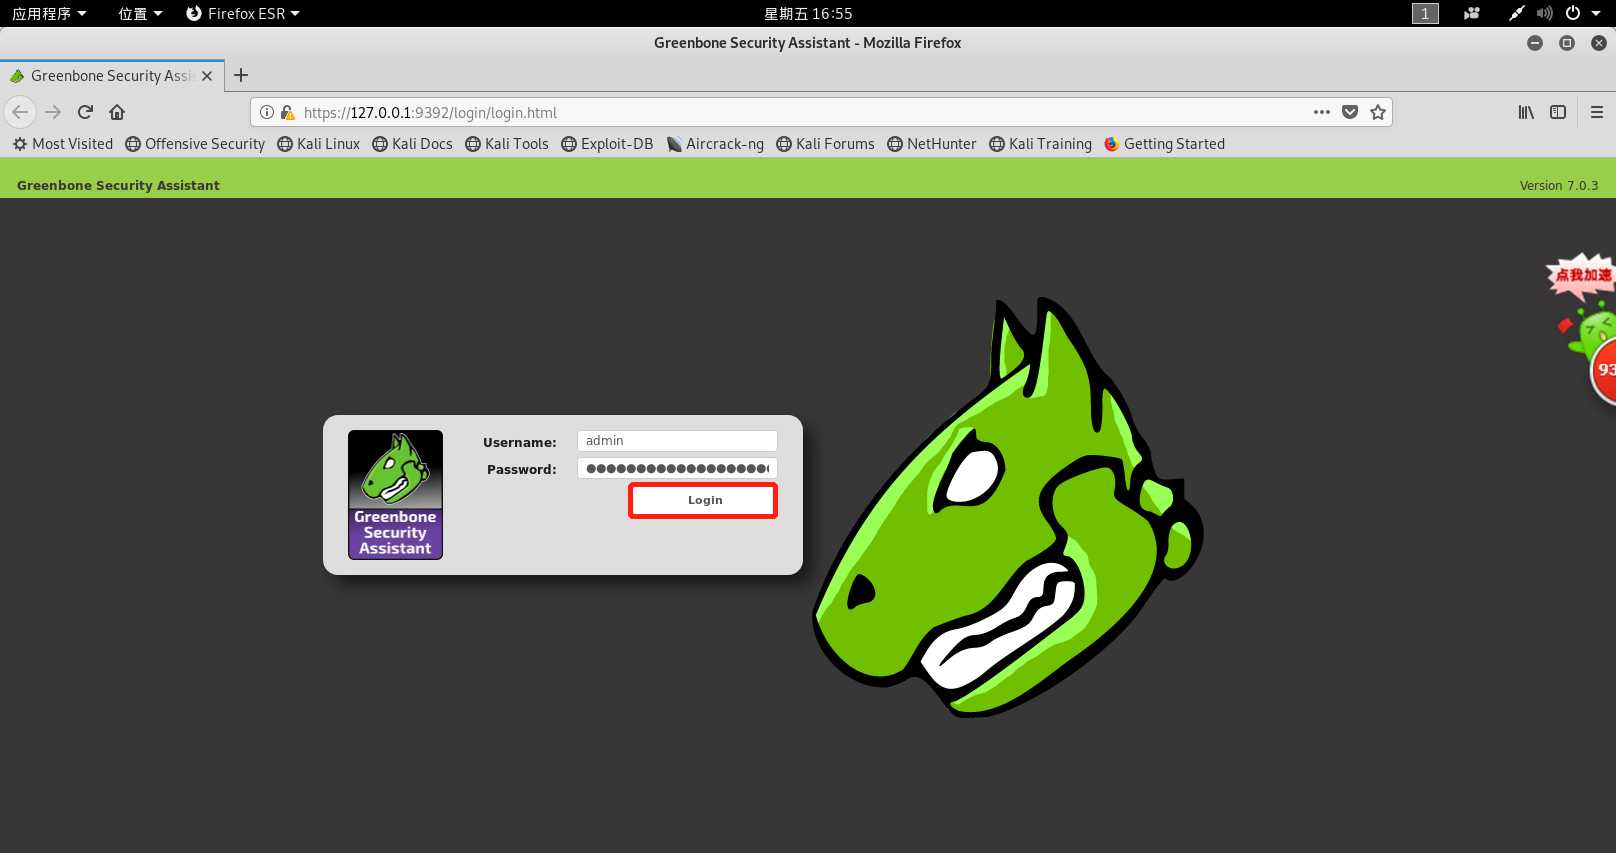Click the network connection tray icon
1616x853 pixels.
(1517, 13)
